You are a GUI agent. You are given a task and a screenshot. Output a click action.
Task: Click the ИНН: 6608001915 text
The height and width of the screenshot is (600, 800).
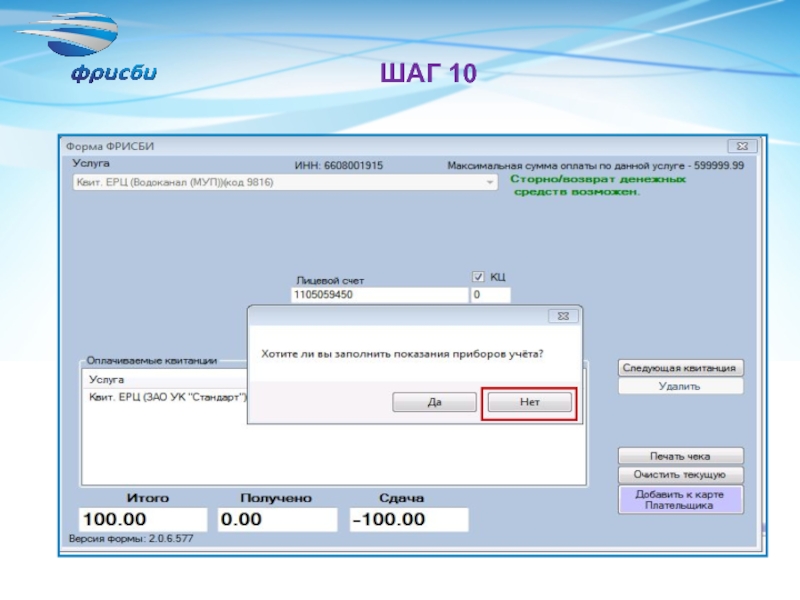click(338, 165)
